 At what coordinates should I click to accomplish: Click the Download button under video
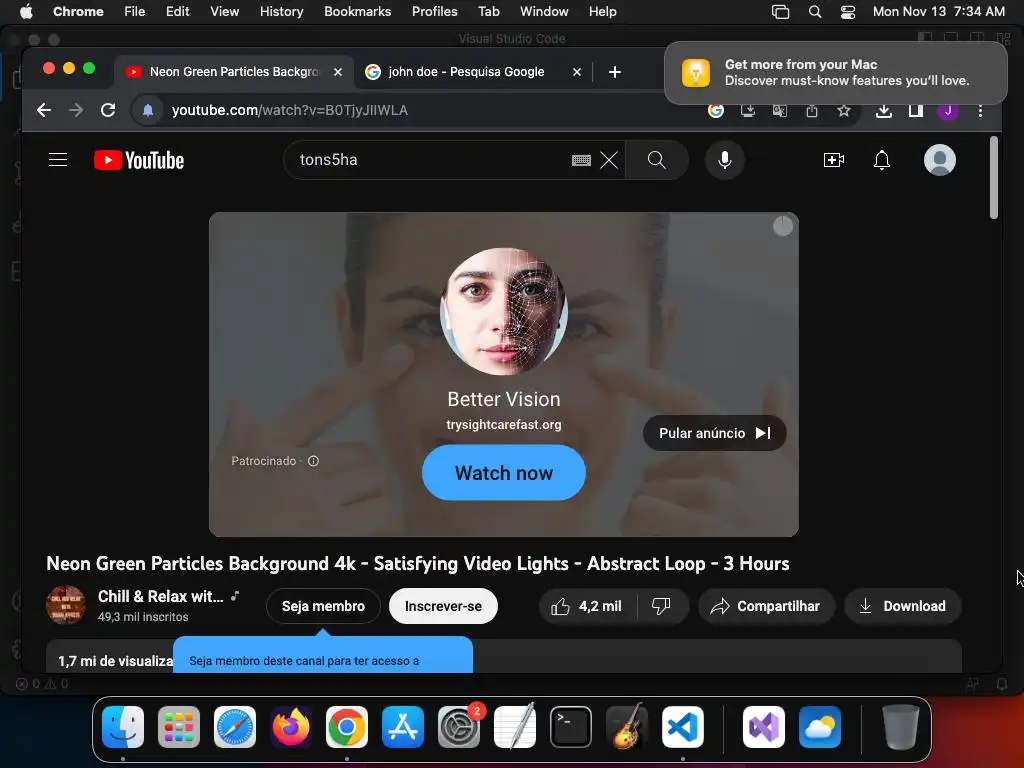(x=903, y=606)
